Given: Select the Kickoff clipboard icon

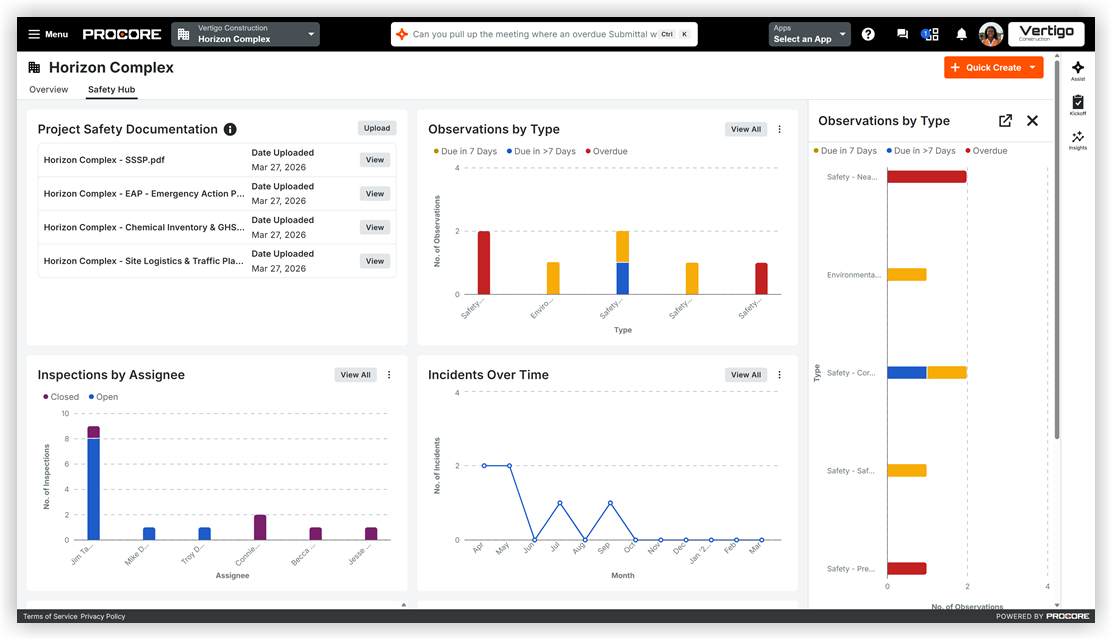Looking at the screenshot, I should [1078, 103].
